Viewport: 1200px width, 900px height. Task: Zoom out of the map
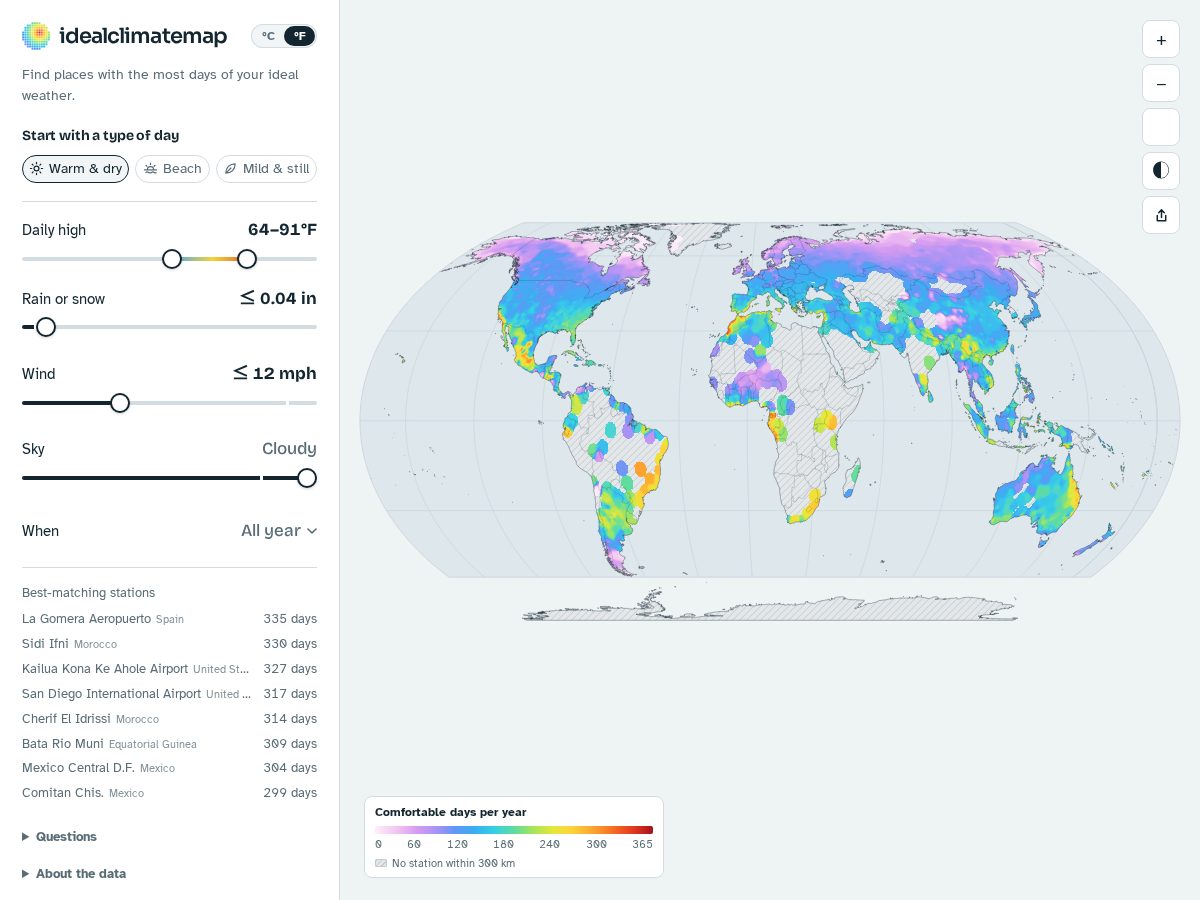pos(1161,84)
